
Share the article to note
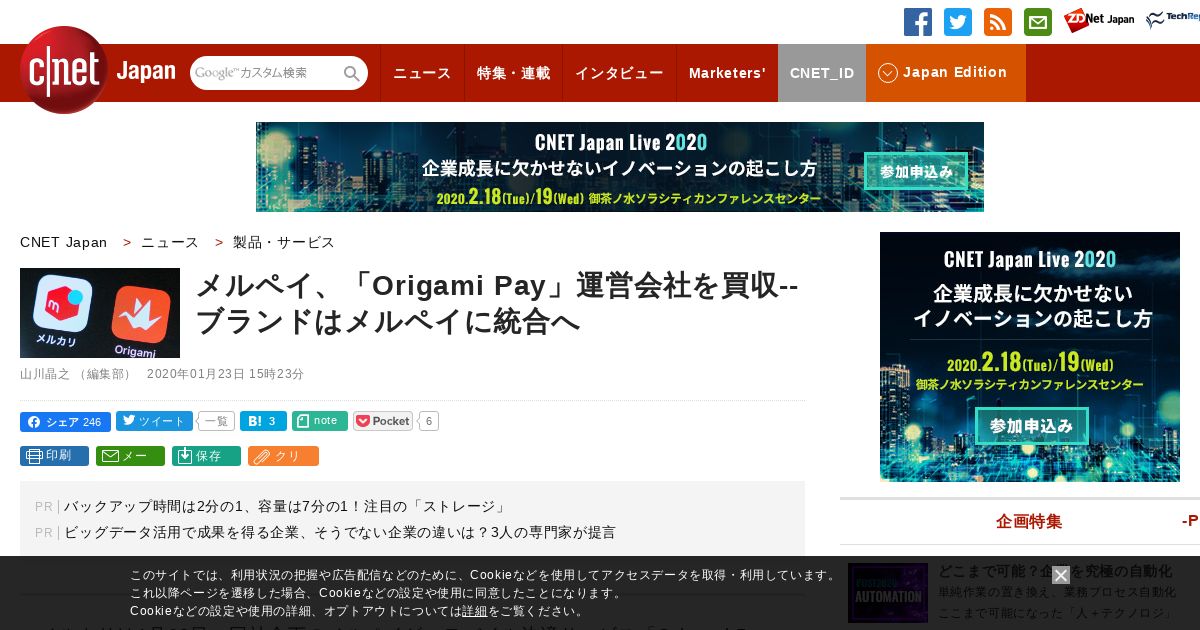(320, 421)
